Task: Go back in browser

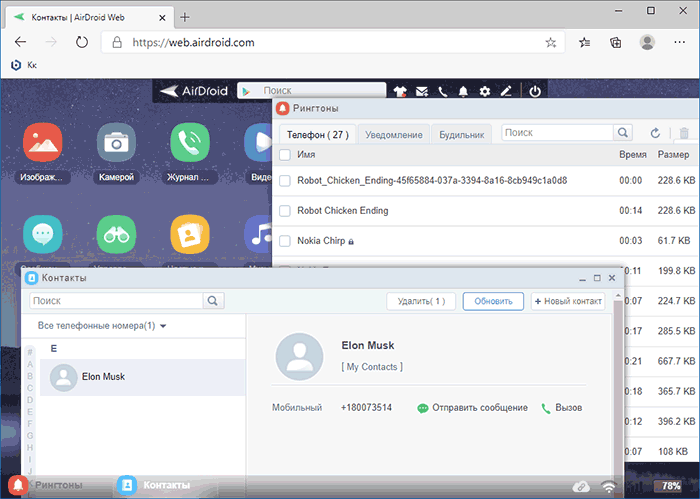Action: pos(21,42)
